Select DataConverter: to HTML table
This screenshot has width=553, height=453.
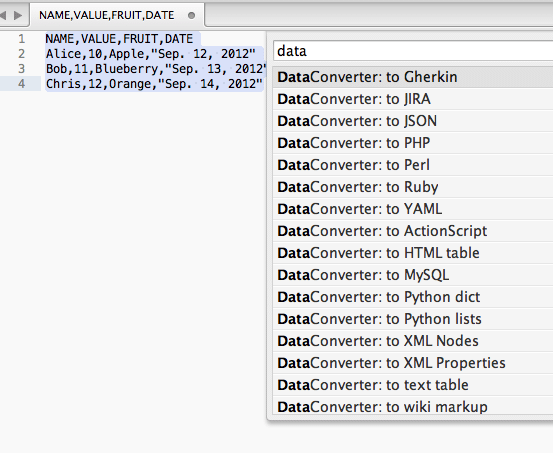point(413,253)
